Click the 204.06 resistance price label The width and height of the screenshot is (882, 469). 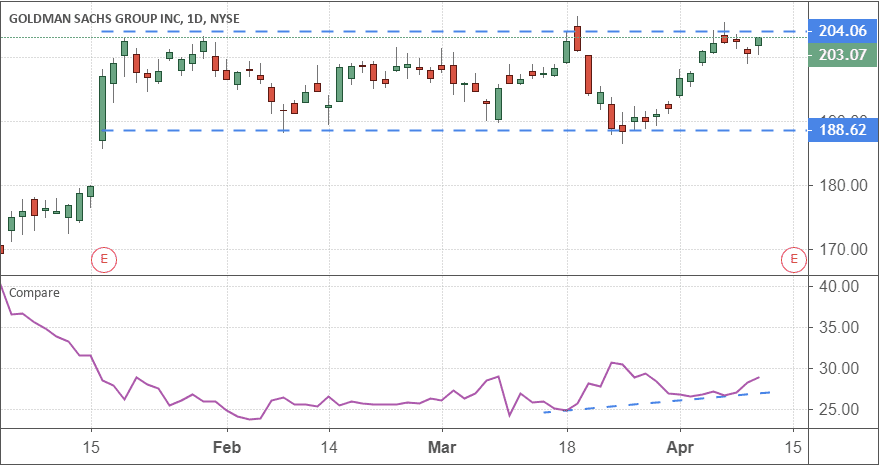[x=842, y=31]
